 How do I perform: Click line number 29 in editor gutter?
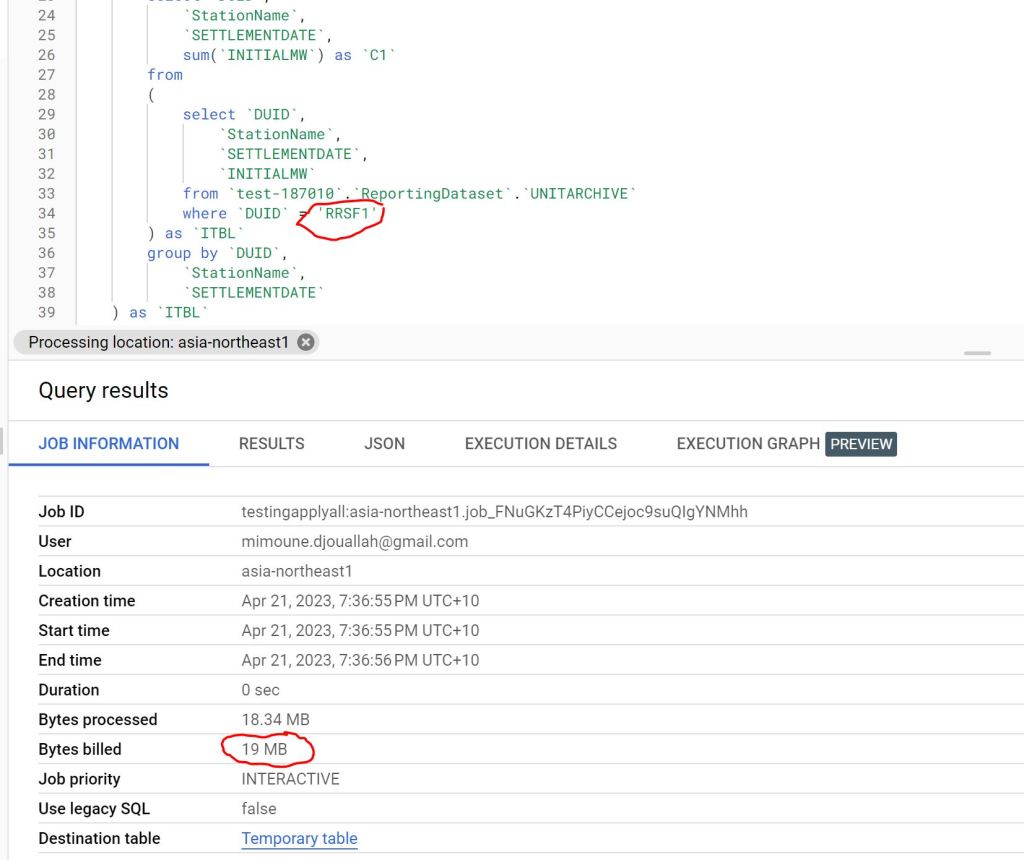[46, 114]
